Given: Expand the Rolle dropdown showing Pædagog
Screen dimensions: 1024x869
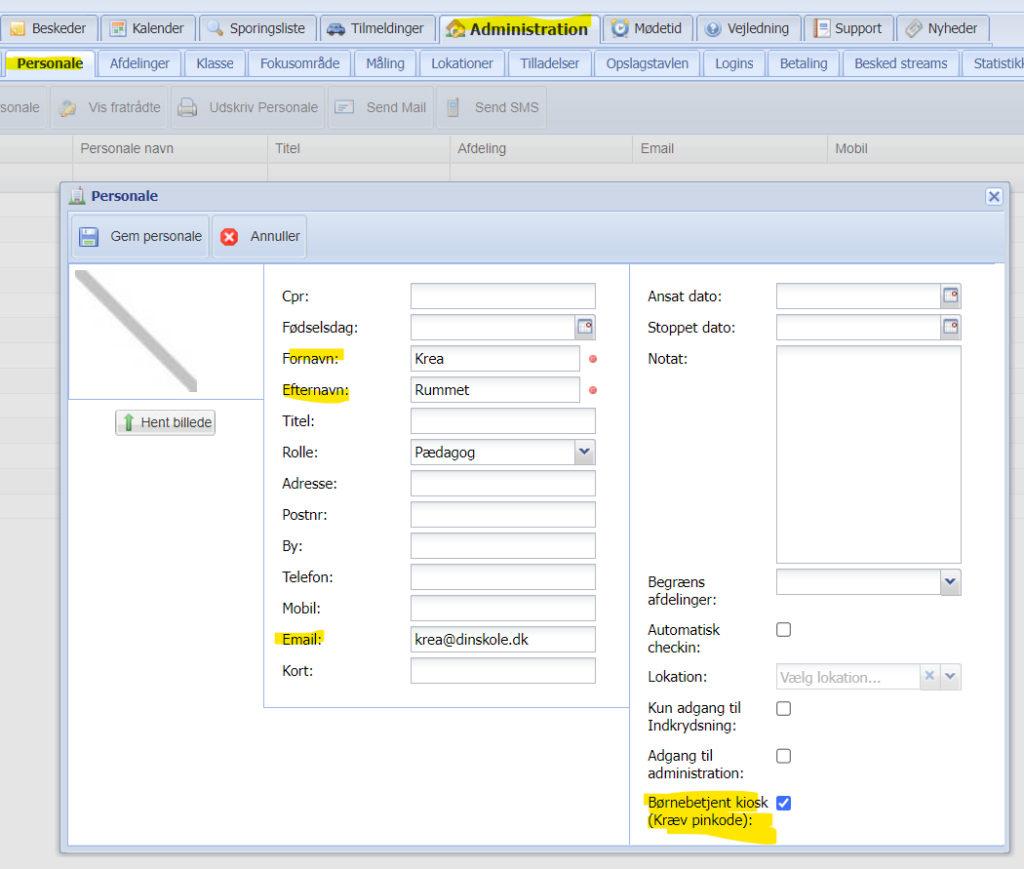Looking at the screenshot, I should [585, 452].
